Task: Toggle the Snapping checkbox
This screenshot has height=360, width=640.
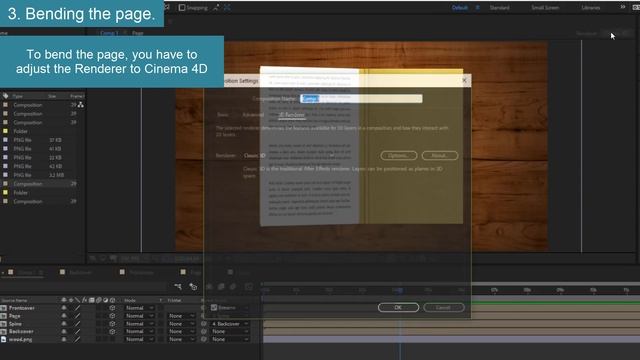Action: (x=182, y=7)
